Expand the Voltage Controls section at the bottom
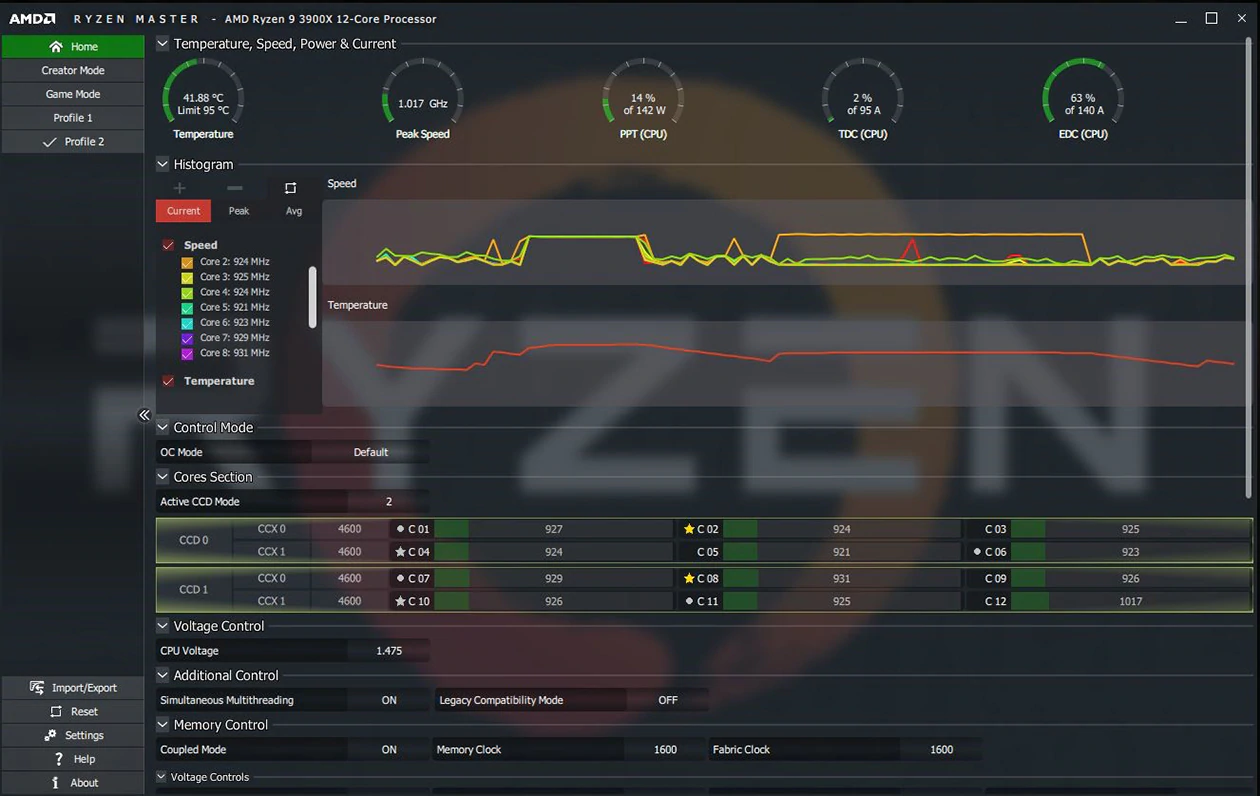 pos(161,777)
